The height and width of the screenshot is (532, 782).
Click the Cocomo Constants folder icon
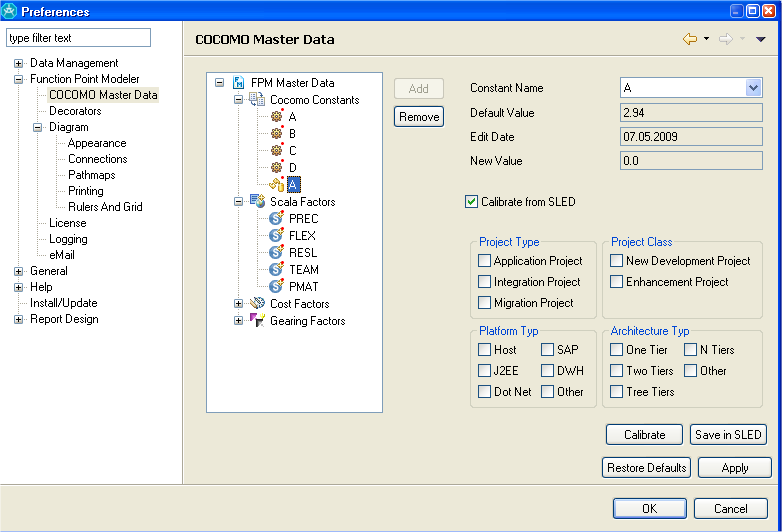point(257,99)
